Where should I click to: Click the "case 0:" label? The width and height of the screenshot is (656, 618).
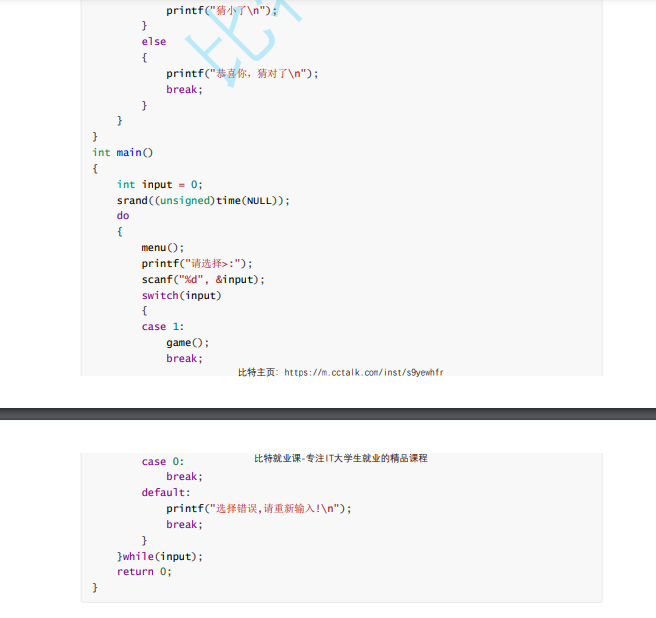(162, 461)
